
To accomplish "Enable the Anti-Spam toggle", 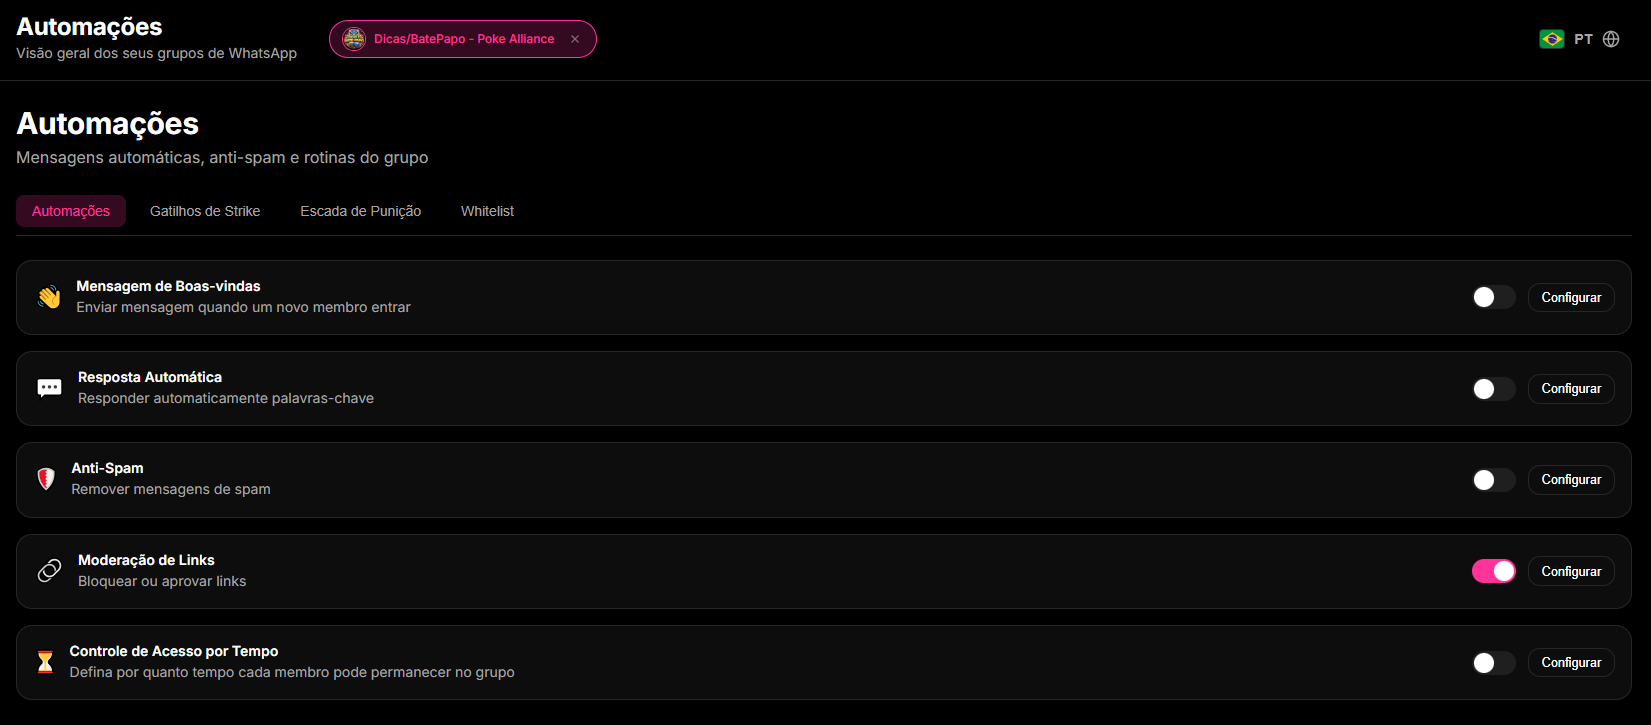I will (1494, 480).
